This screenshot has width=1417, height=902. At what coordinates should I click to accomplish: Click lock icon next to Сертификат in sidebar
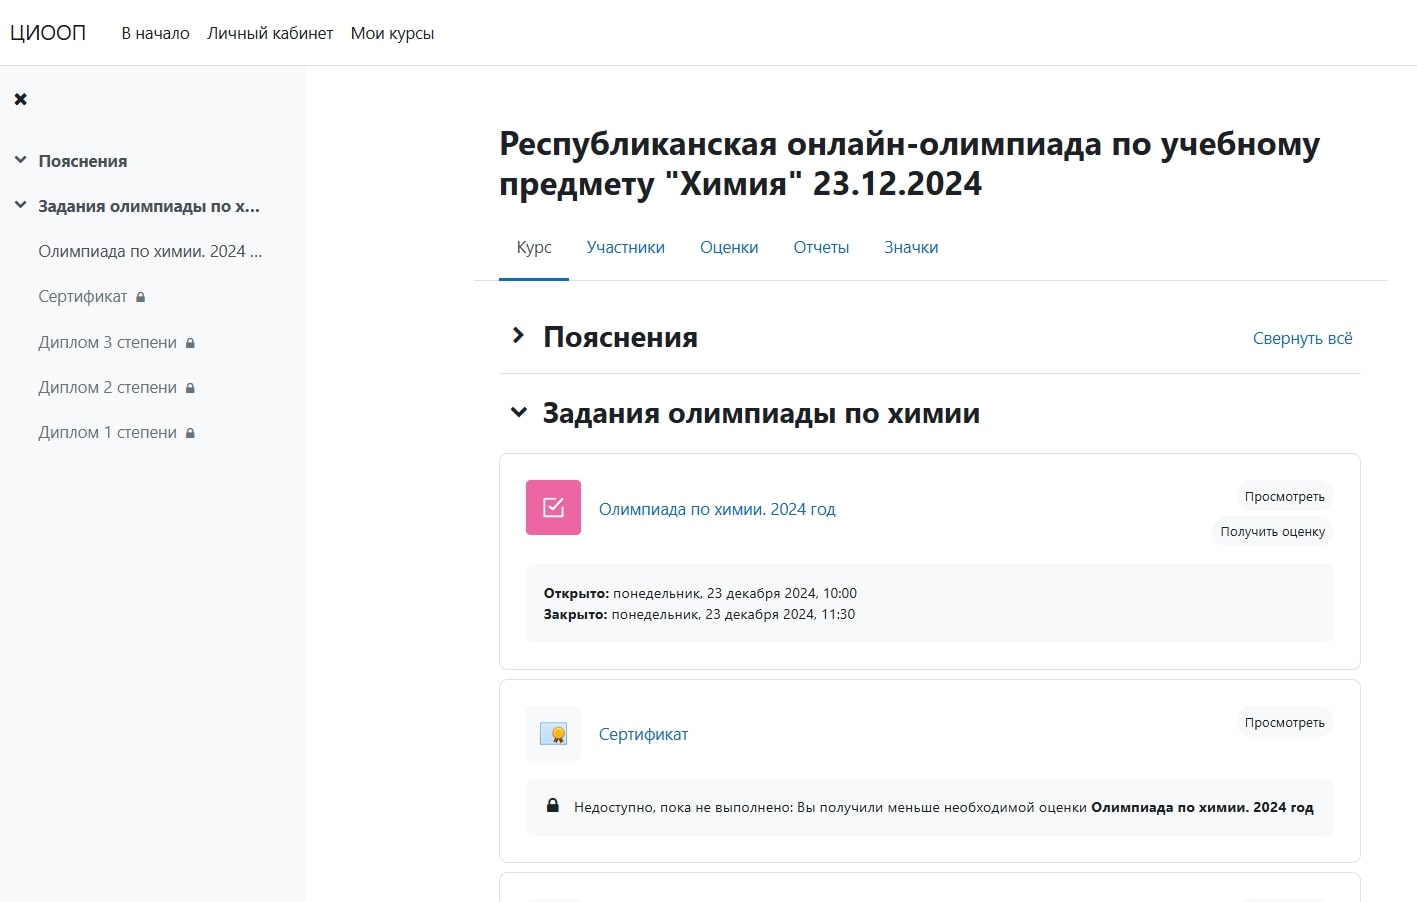pyautogui.click(x=141, y=297)
